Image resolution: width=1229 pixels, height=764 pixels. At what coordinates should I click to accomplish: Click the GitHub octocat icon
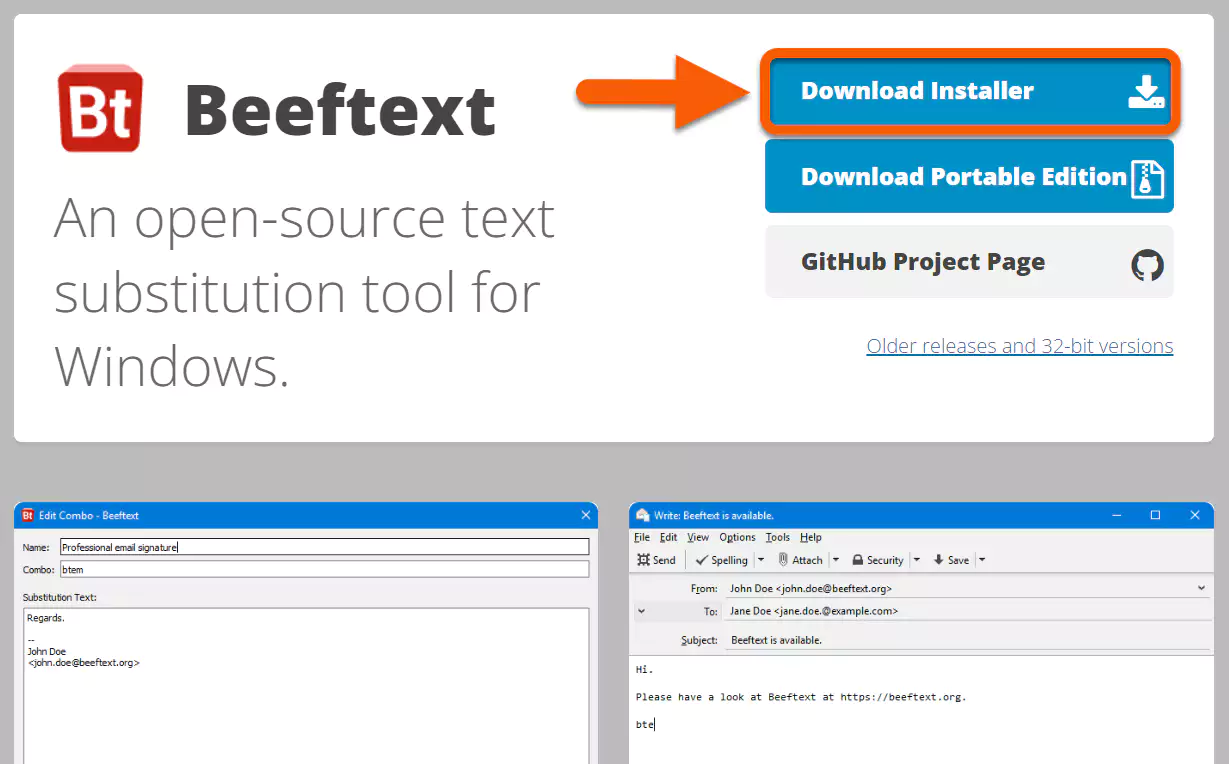pyautogui.click(x=1147, y=264)
